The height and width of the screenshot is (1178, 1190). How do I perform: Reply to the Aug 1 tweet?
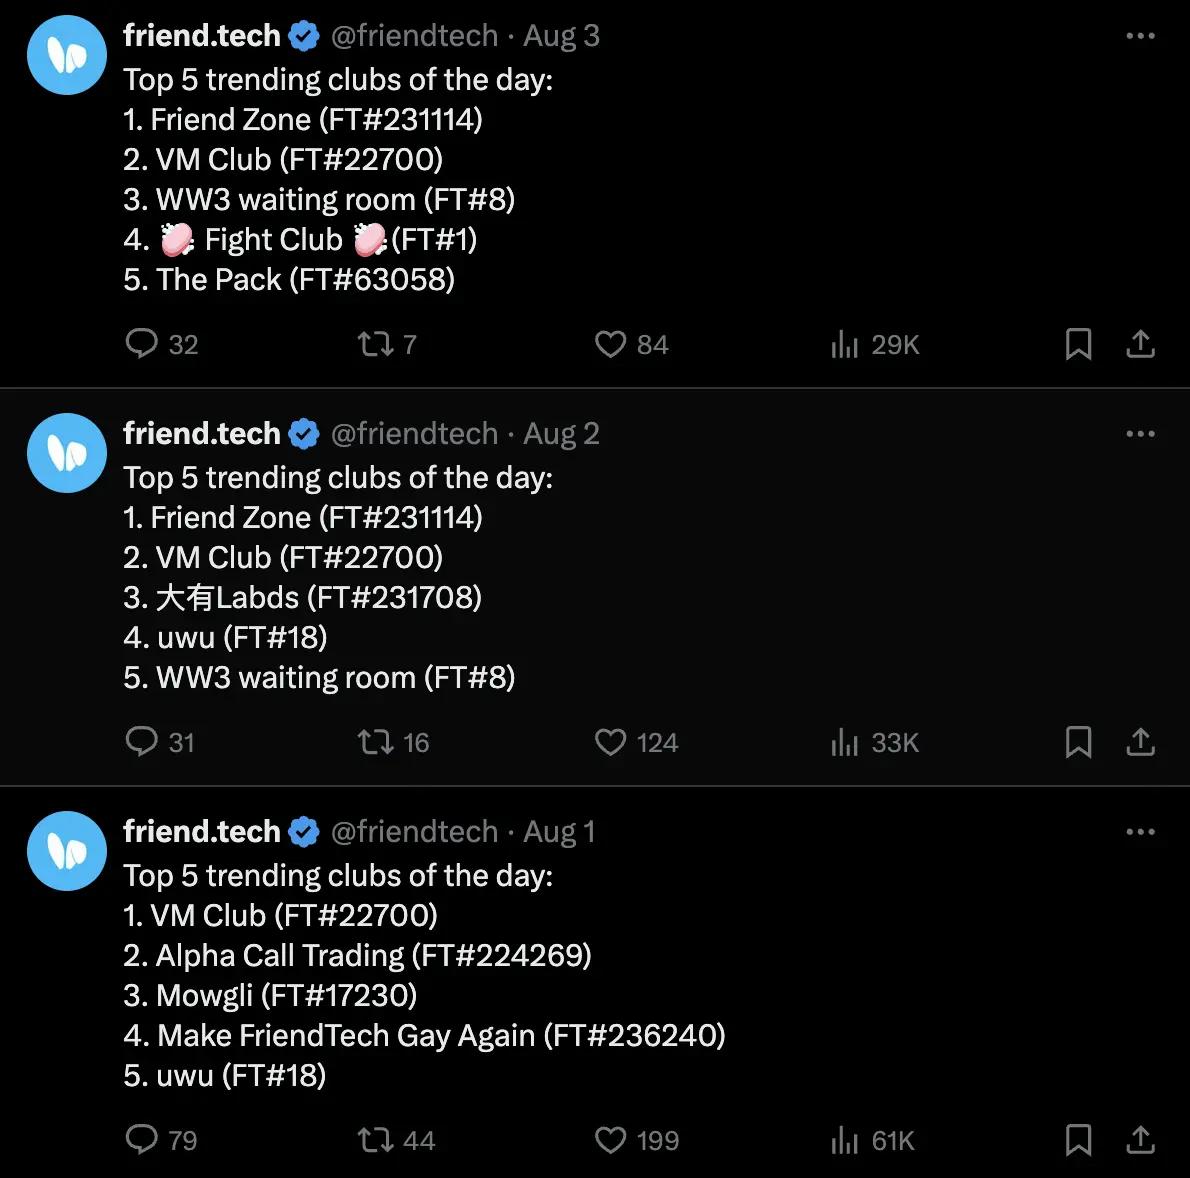(142, 1140)
